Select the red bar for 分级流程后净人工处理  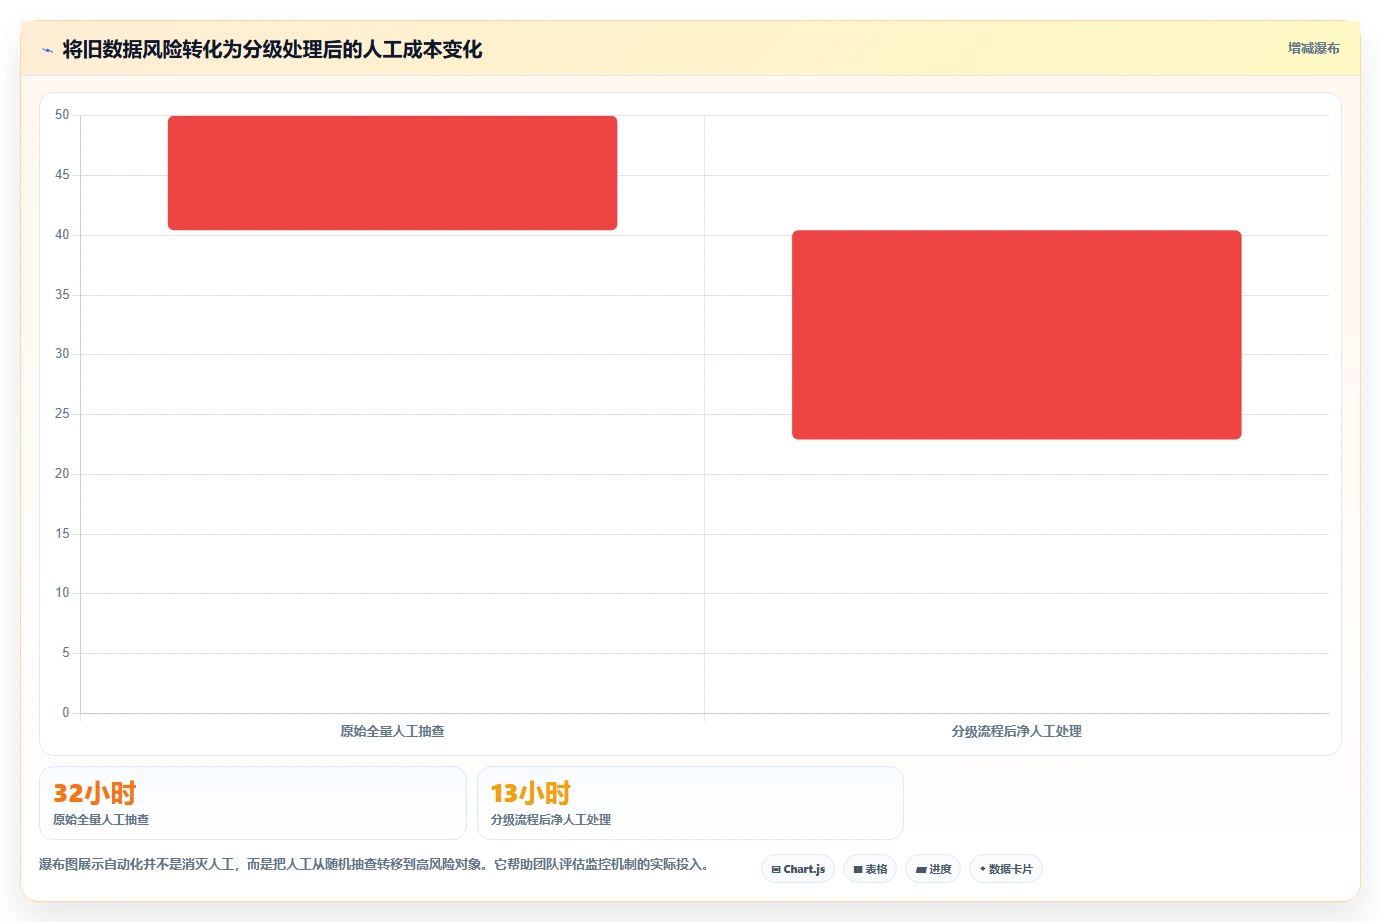[x=1016, y=335]
